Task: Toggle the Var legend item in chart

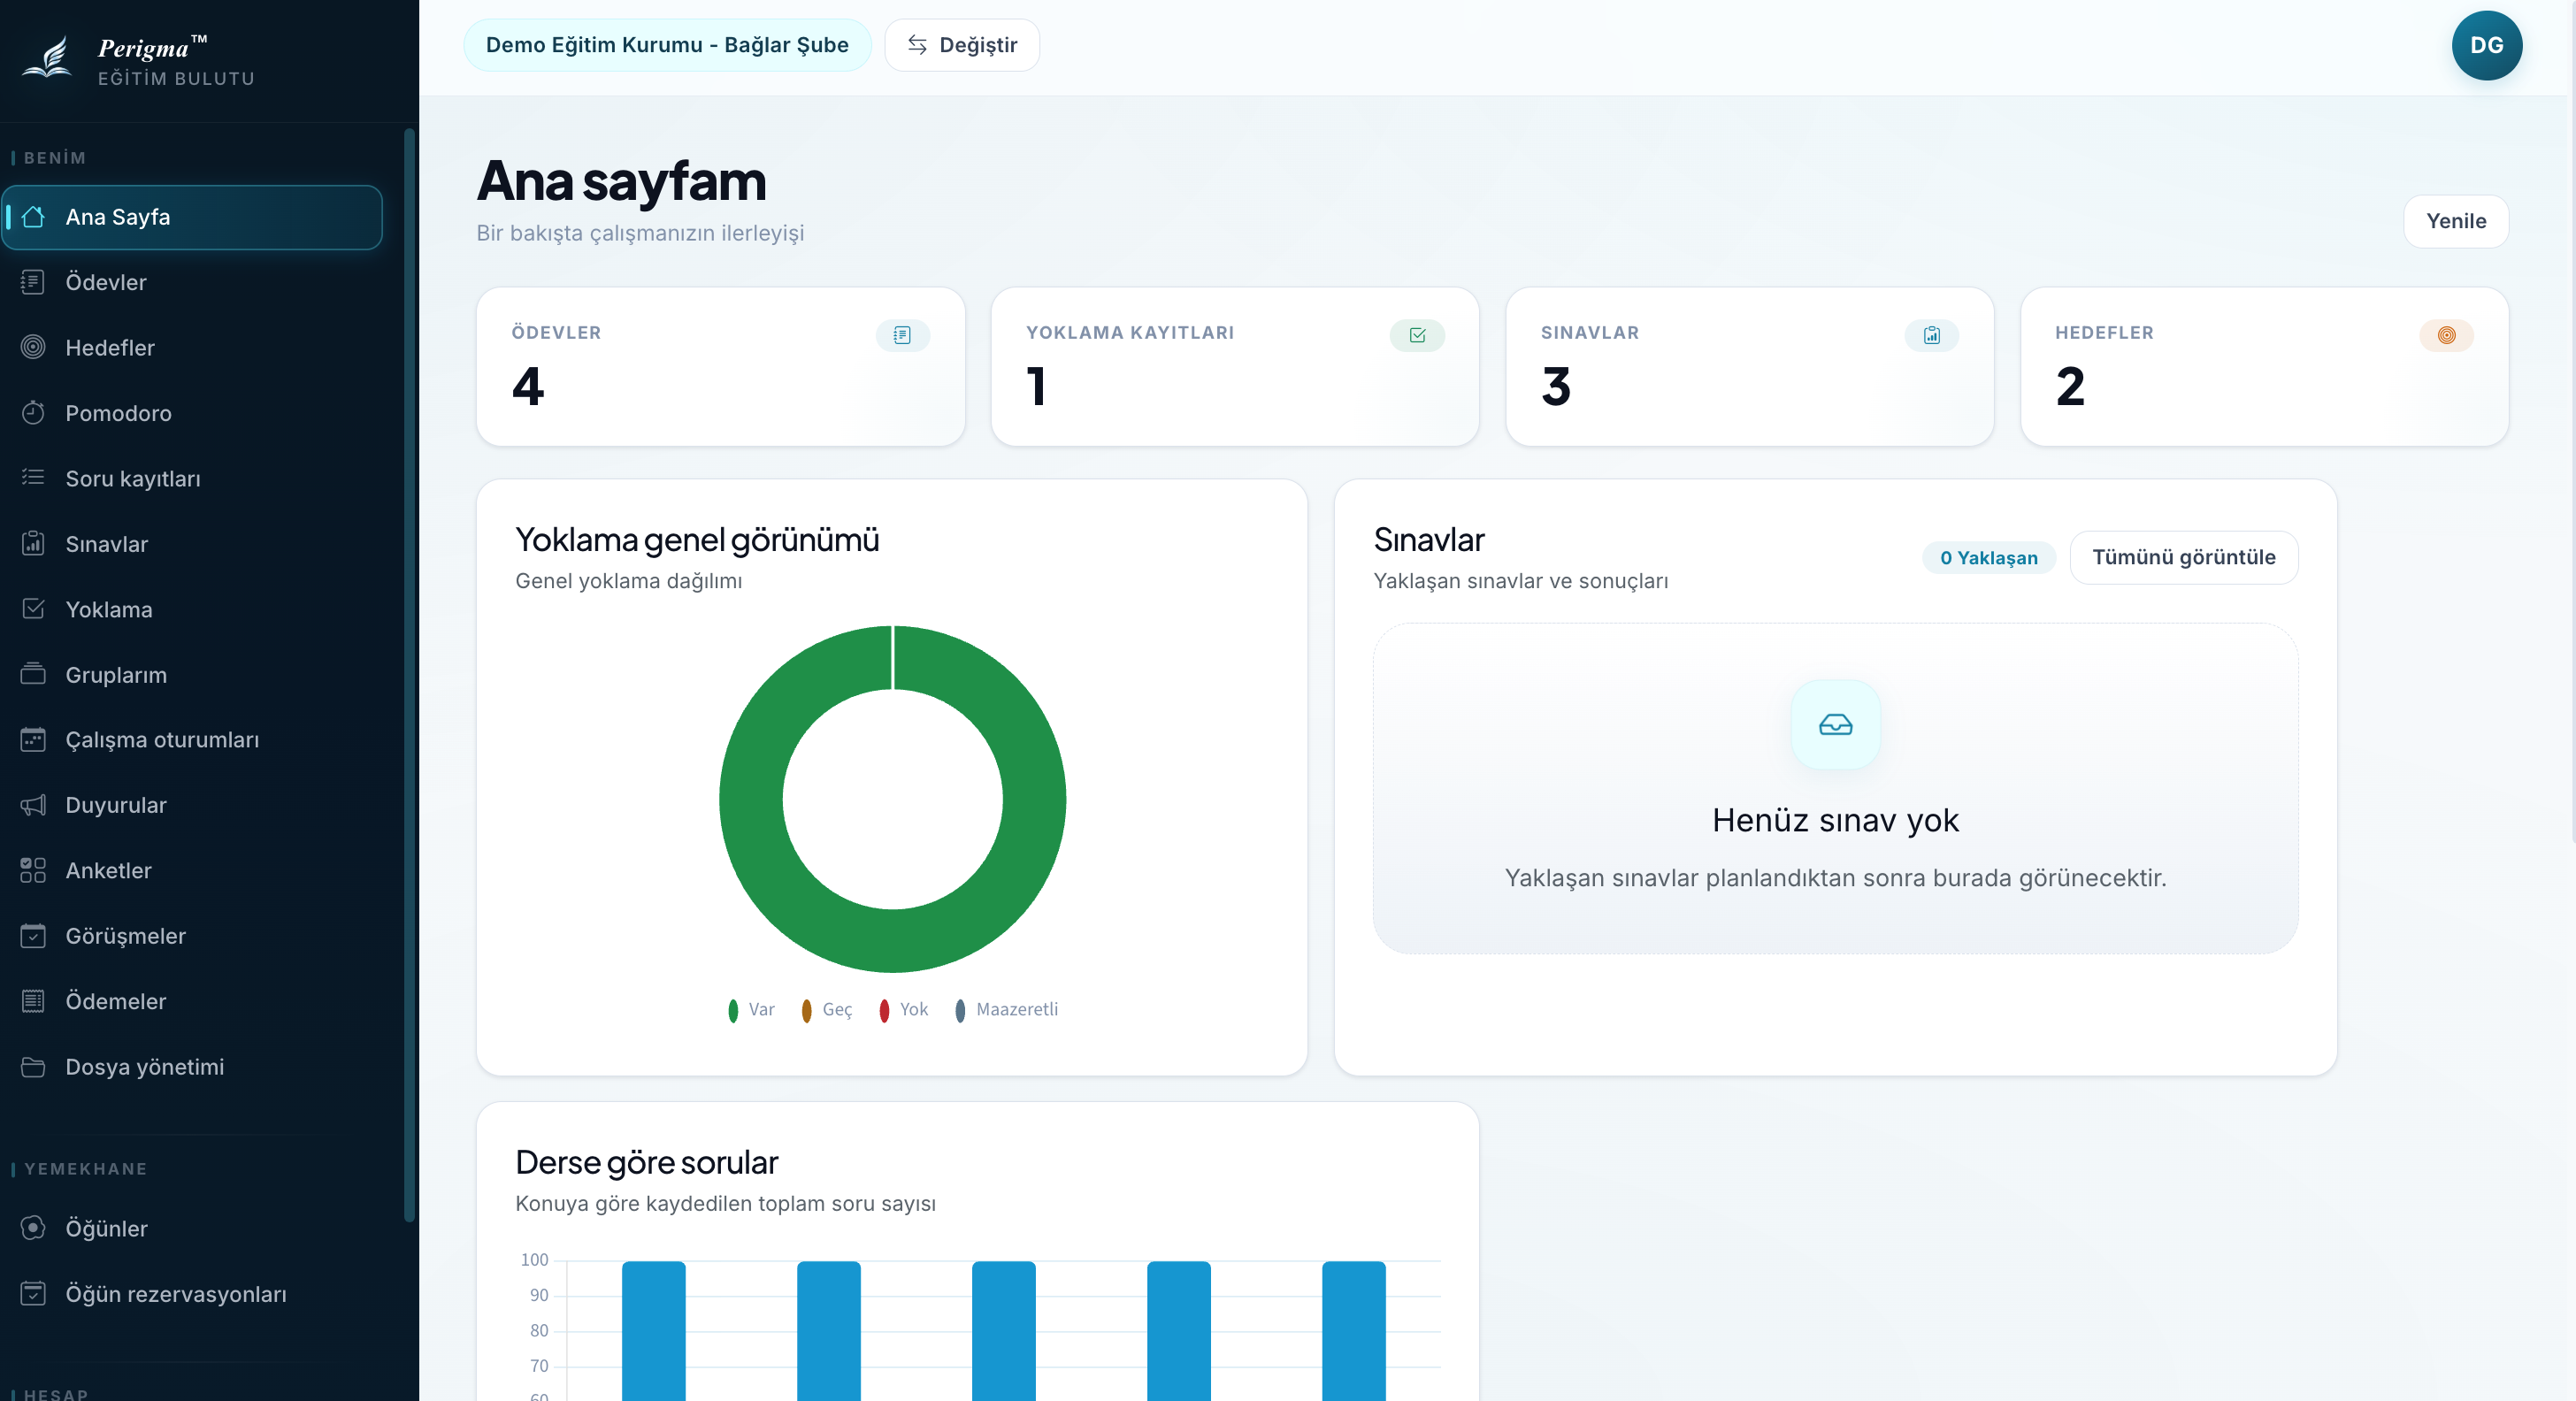Action: (751, 1010)
